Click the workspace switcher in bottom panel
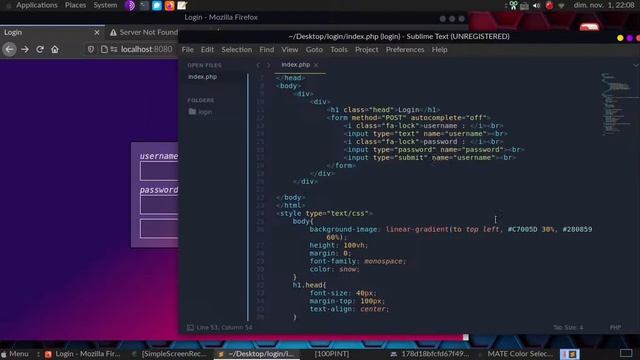The image size is (640, 360). click(x=569, y=354)
